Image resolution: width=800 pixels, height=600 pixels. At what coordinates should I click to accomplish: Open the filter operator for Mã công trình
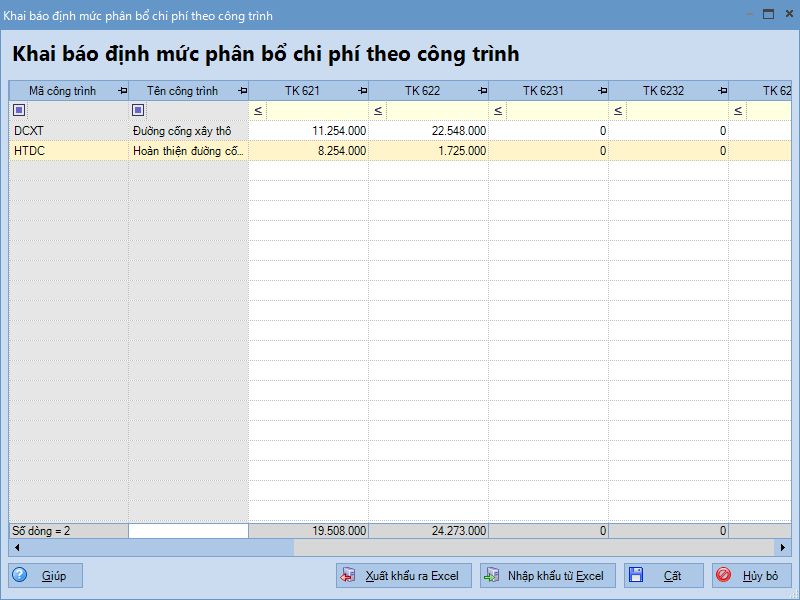coord(19,110)
